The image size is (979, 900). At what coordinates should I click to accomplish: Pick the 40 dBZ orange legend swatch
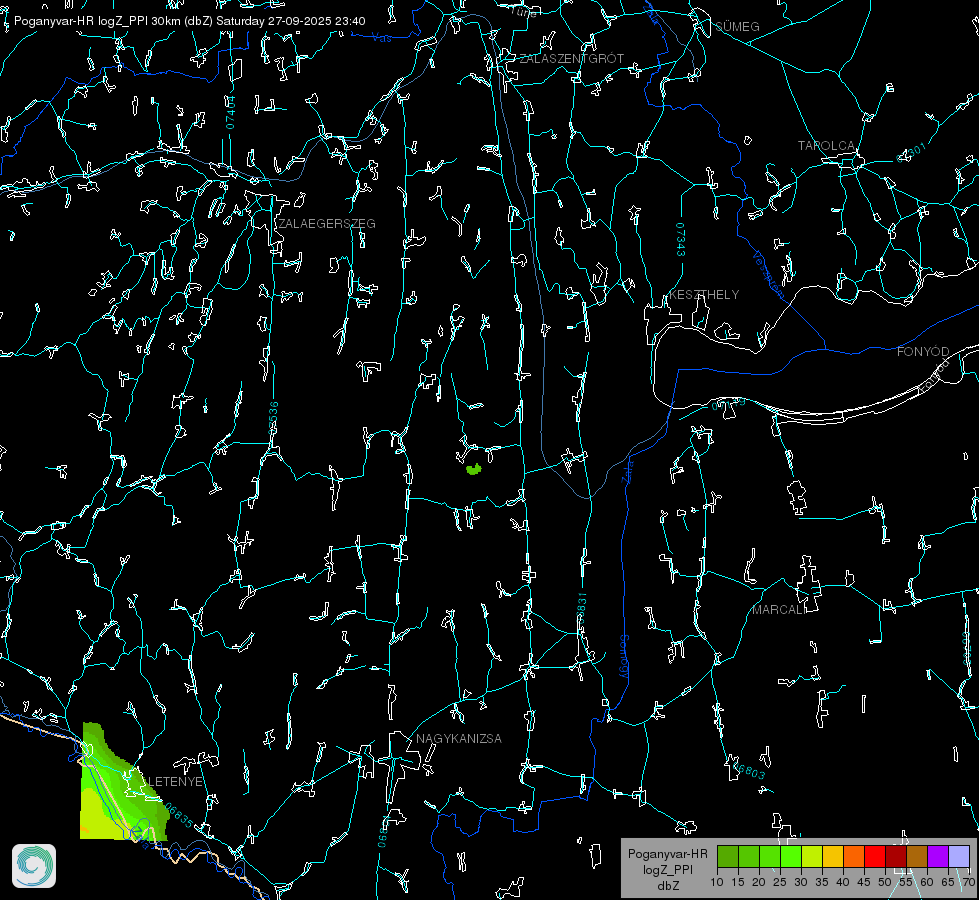tap(854, 856)
